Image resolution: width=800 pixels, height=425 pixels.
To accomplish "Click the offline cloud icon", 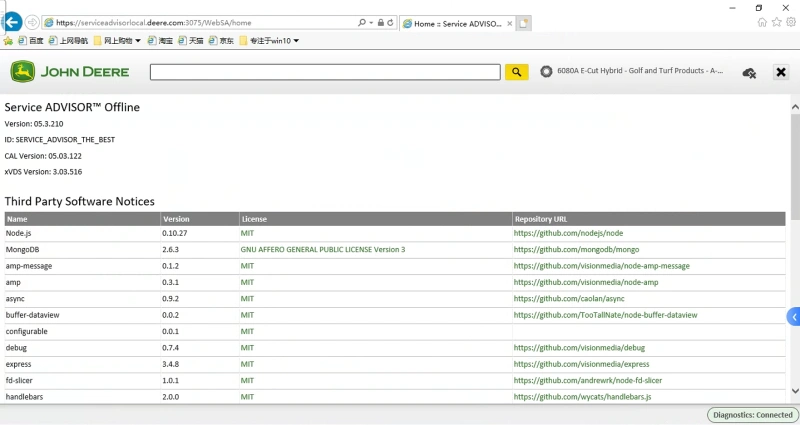I will [749, 72].
